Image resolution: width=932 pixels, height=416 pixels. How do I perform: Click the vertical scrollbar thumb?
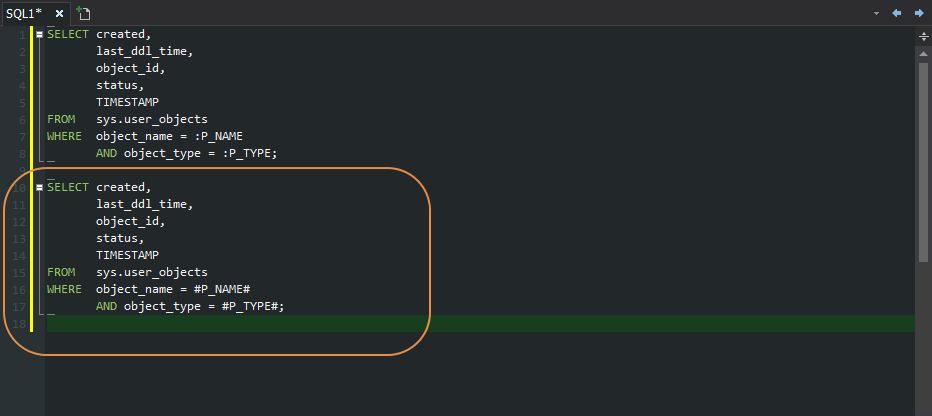click(x=923, y=160)
